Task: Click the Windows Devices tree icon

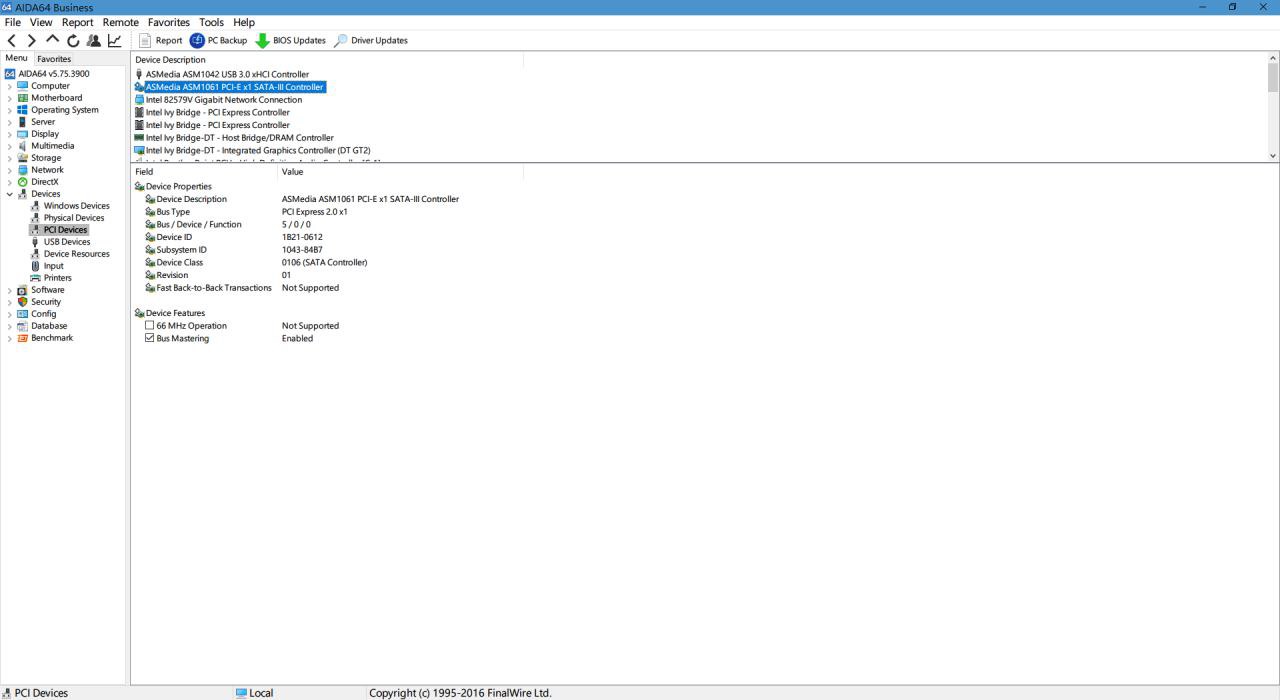Action: 36,206
